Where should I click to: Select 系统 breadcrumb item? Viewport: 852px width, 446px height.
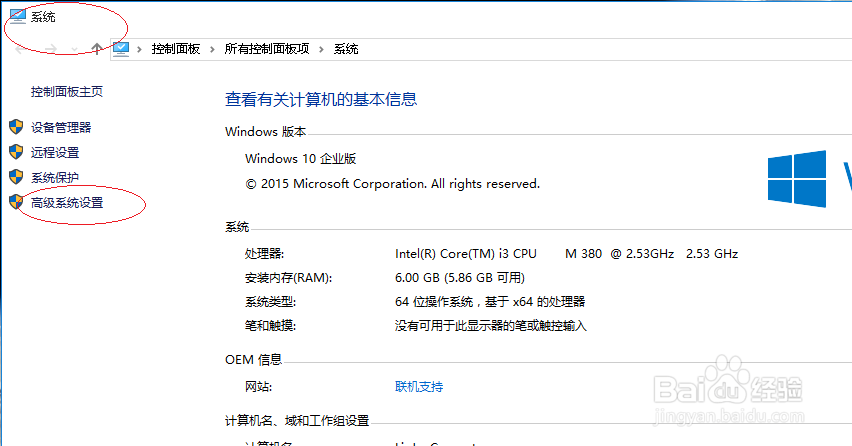346,49
